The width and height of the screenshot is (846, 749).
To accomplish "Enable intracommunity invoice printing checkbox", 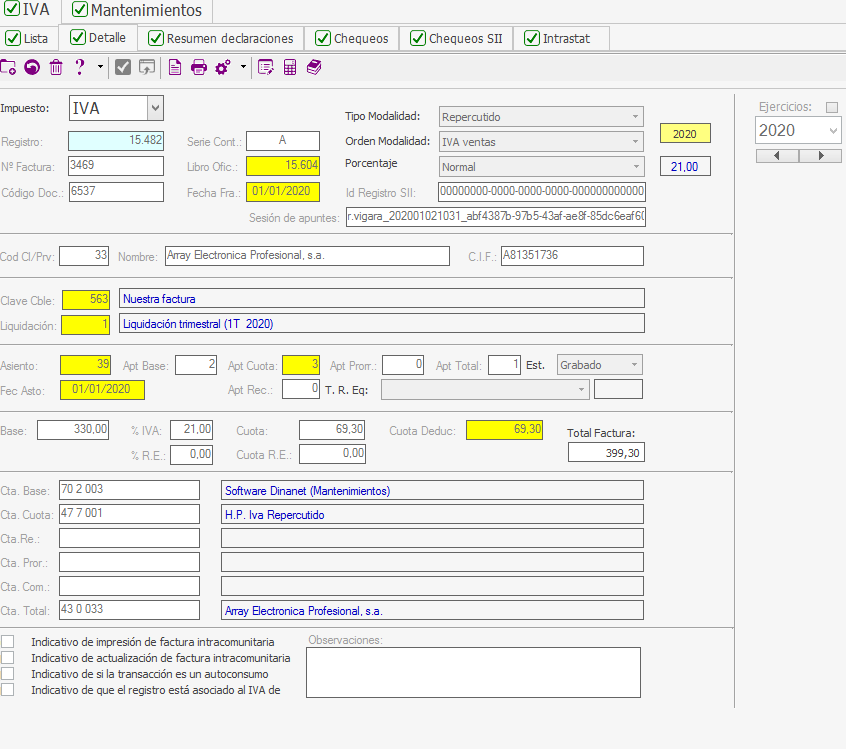I will (8, 641).
